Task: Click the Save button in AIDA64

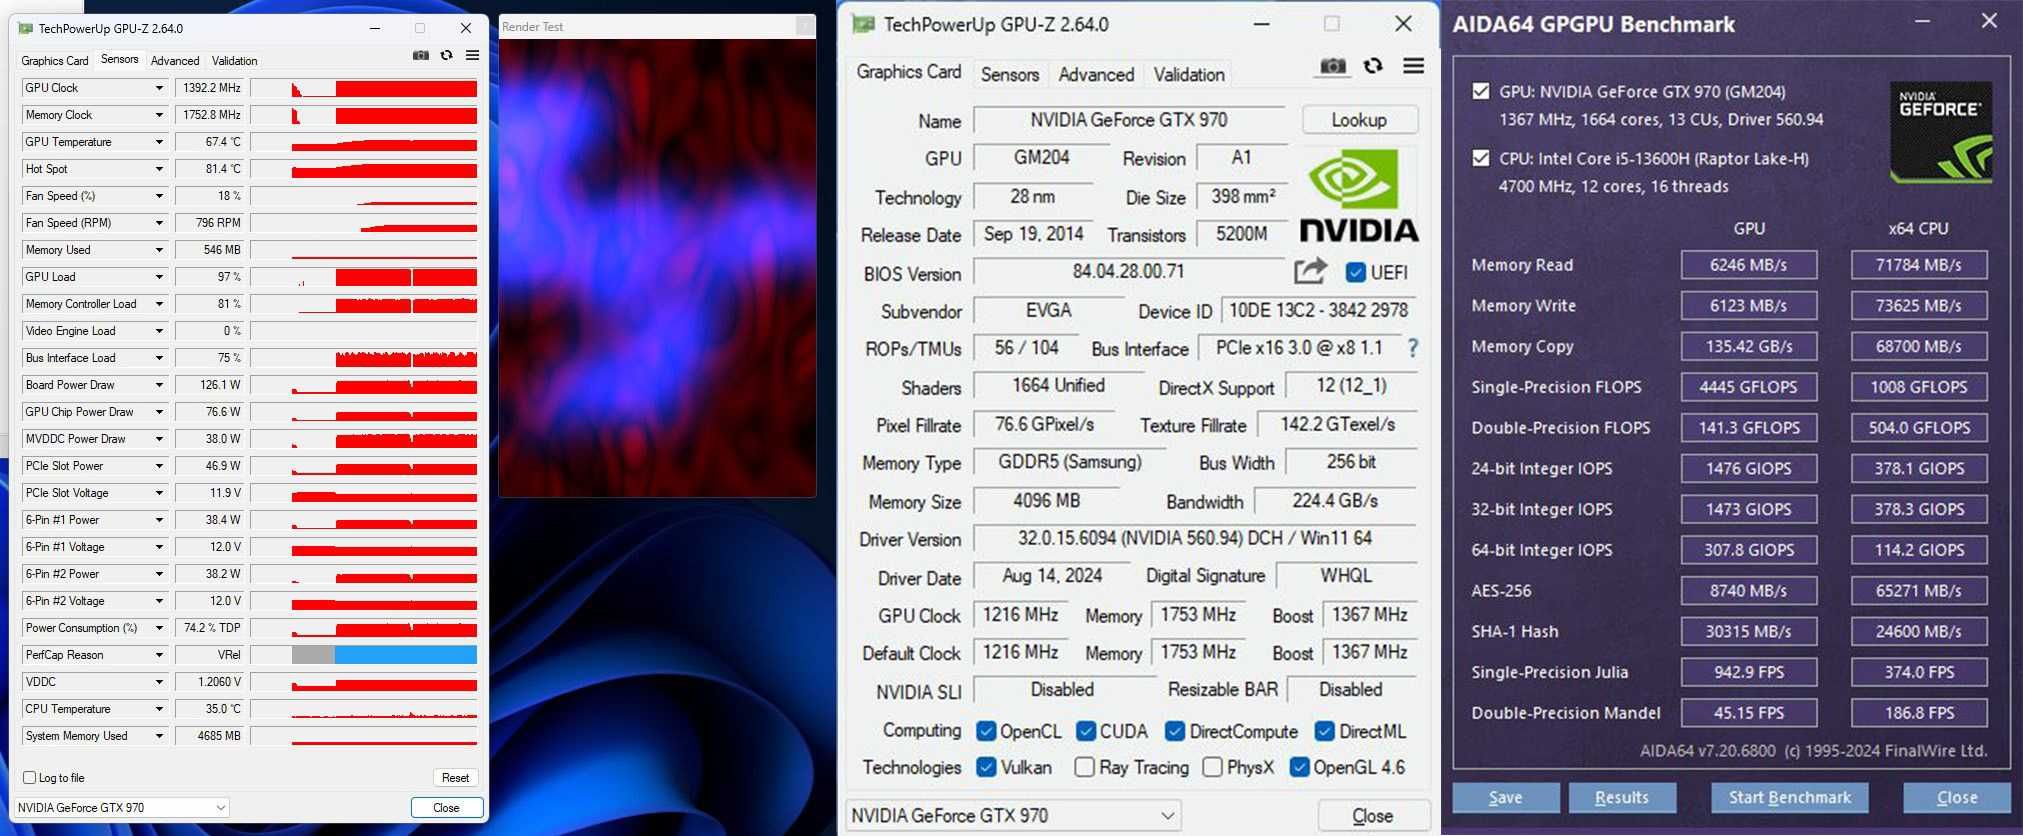Action: click(1506, 797)
